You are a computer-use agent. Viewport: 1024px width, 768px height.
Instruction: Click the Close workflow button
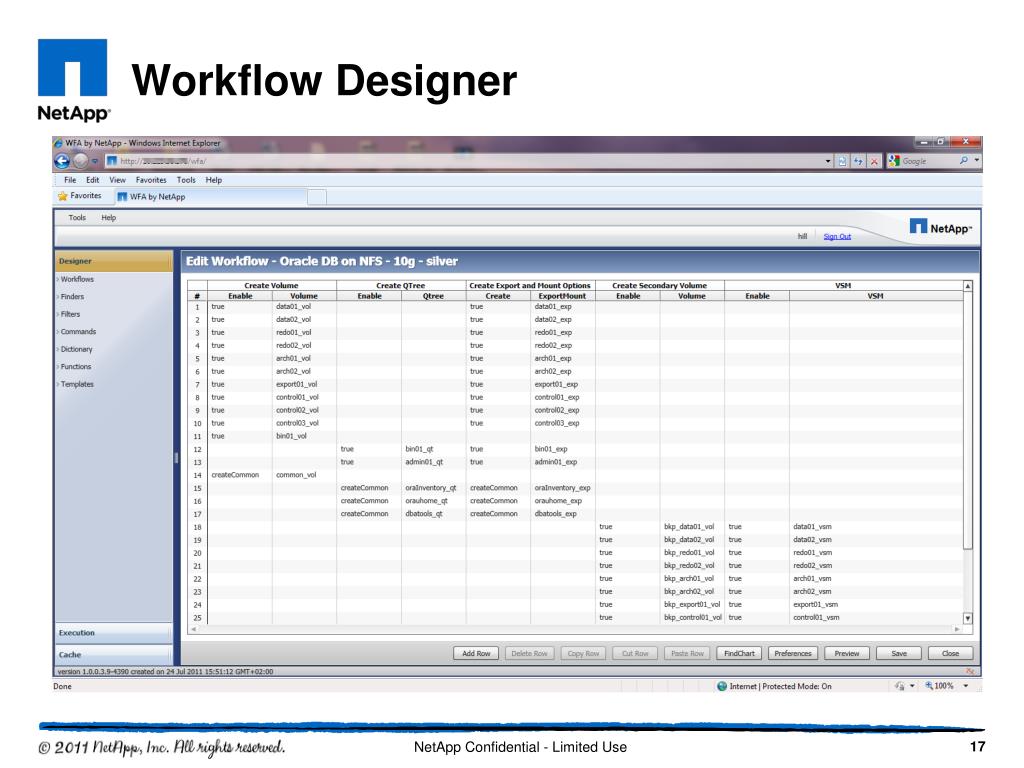click(x=950, y=653)
